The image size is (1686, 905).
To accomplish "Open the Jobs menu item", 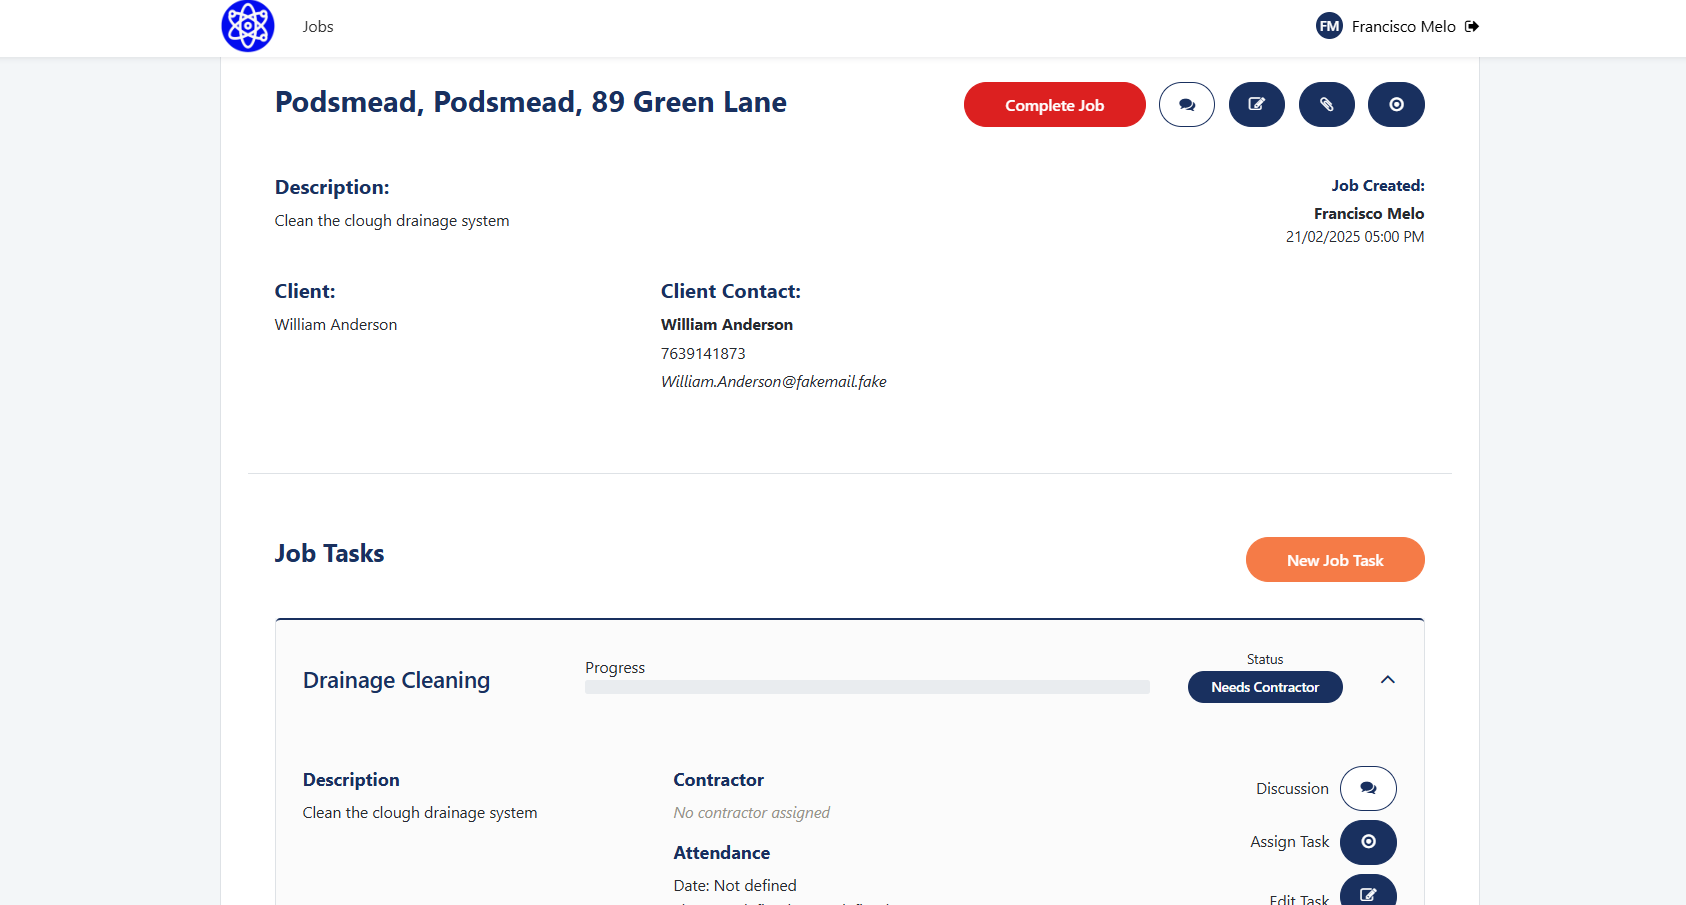I will 318,27.
